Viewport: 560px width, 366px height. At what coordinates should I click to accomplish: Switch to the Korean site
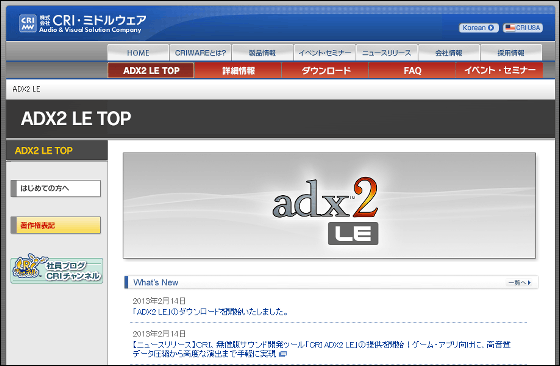(479, 28)
